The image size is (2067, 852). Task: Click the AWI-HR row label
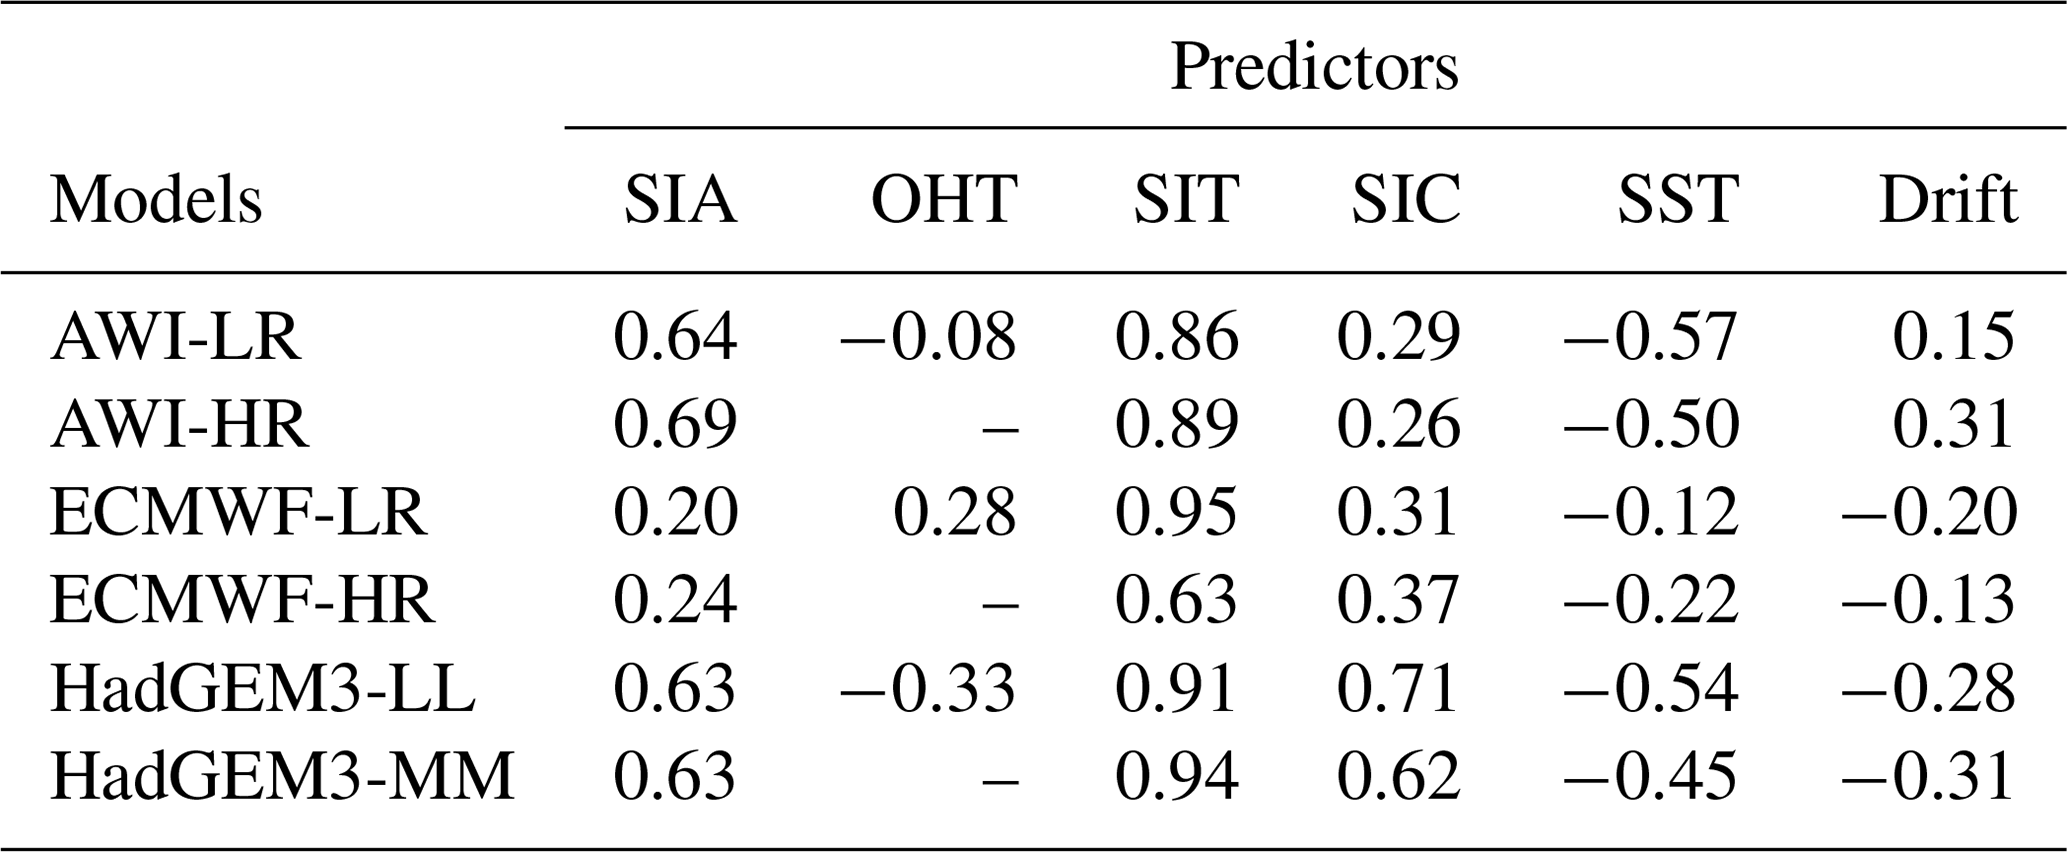[x=180, y=425]
